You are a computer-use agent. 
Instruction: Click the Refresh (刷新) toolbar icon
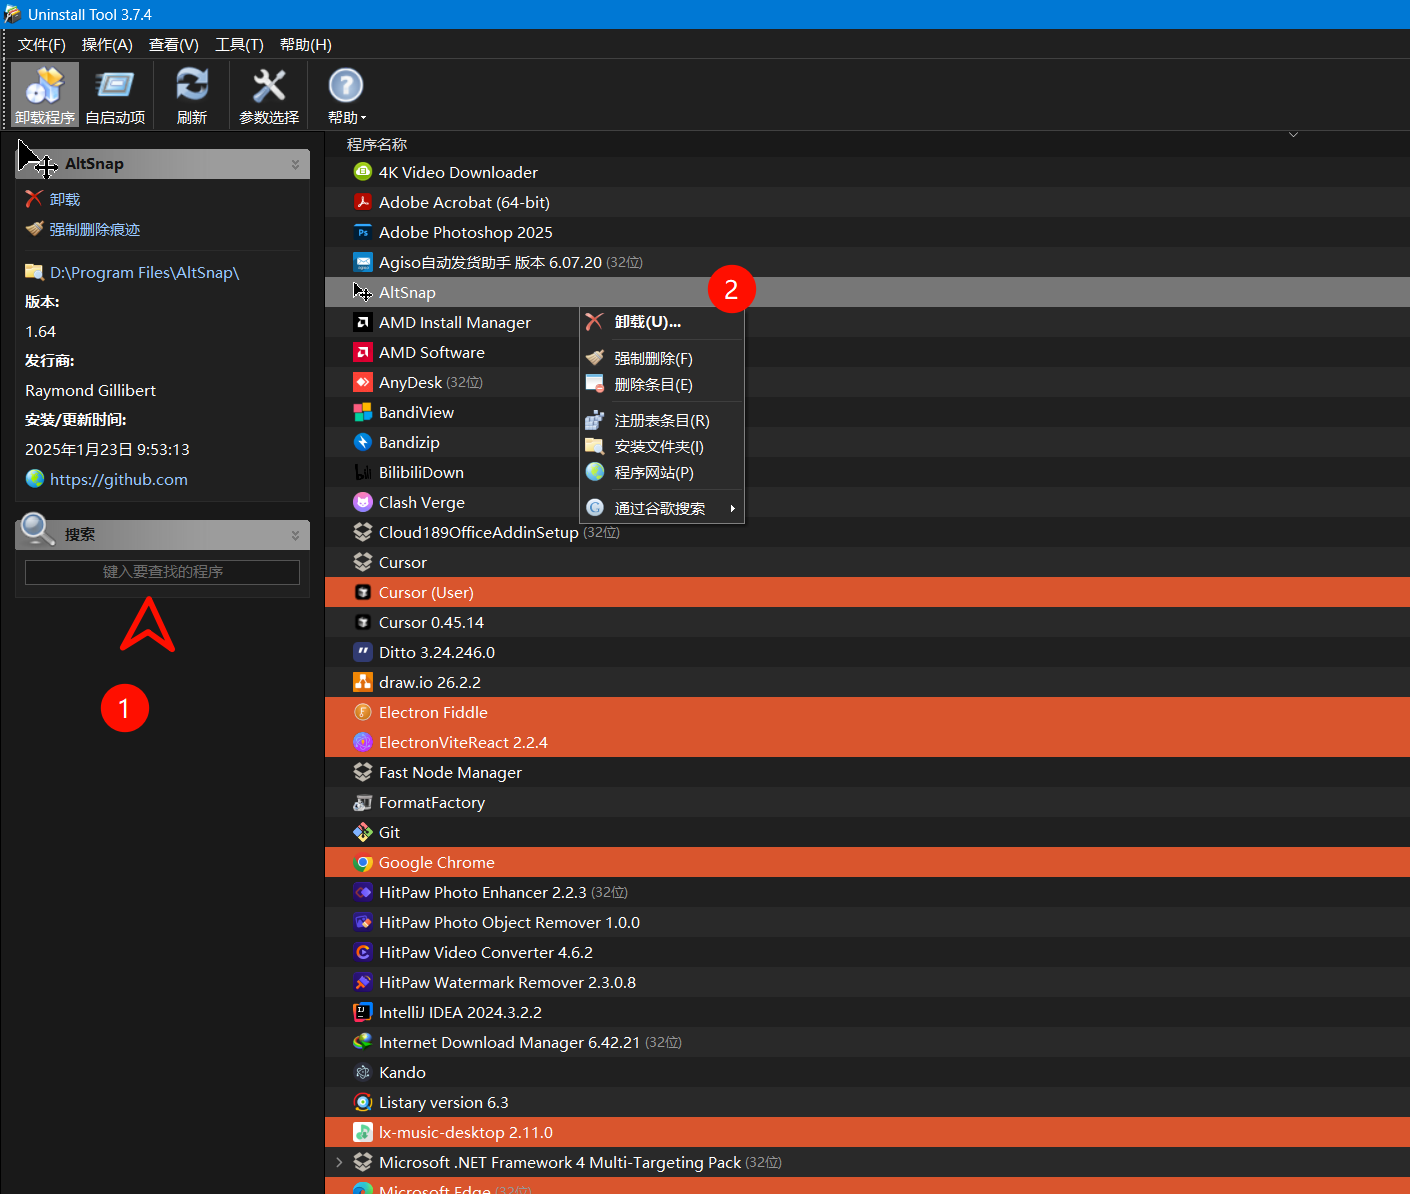(x=192, y=95)
